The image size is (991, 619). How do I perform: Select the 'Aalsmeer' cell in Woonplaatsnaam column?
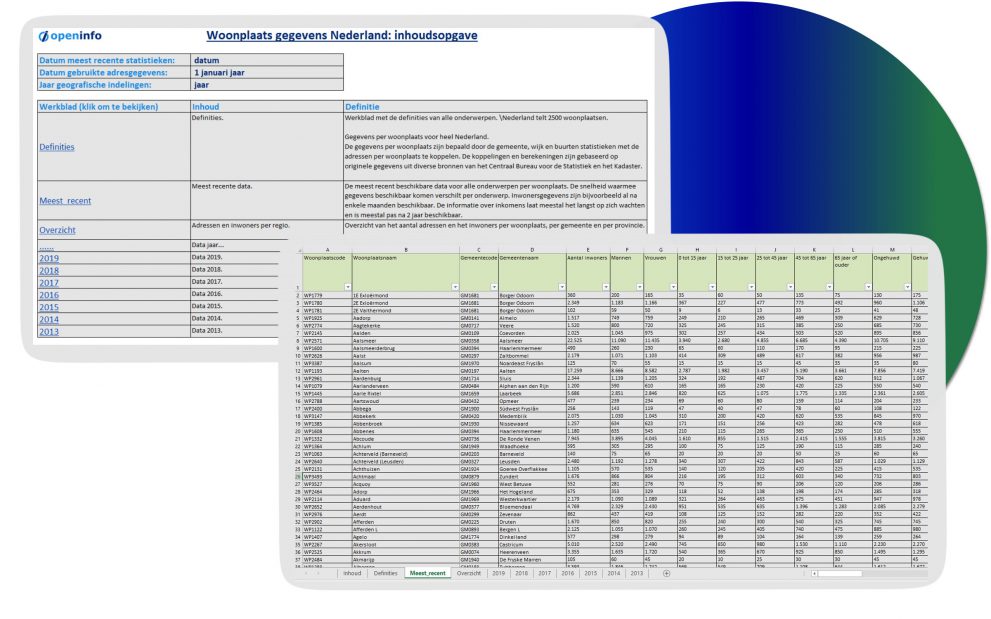point(406,340)
